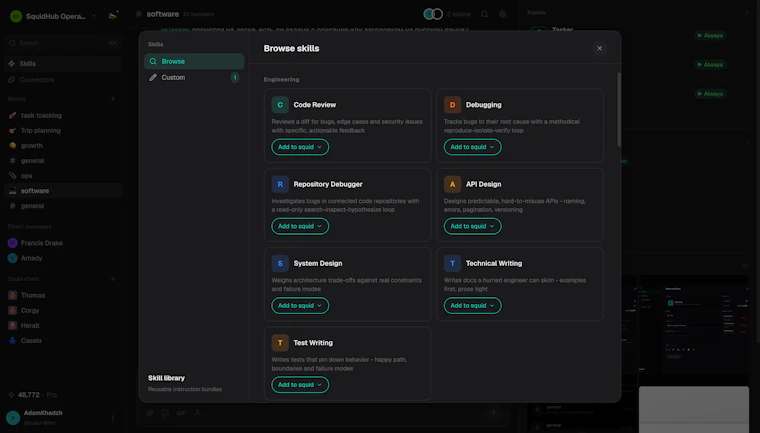Viewport: 760px width, 433px height.
Task: Click the Engineering category heading
Action: pyautogui.click(x=281, y=80)
